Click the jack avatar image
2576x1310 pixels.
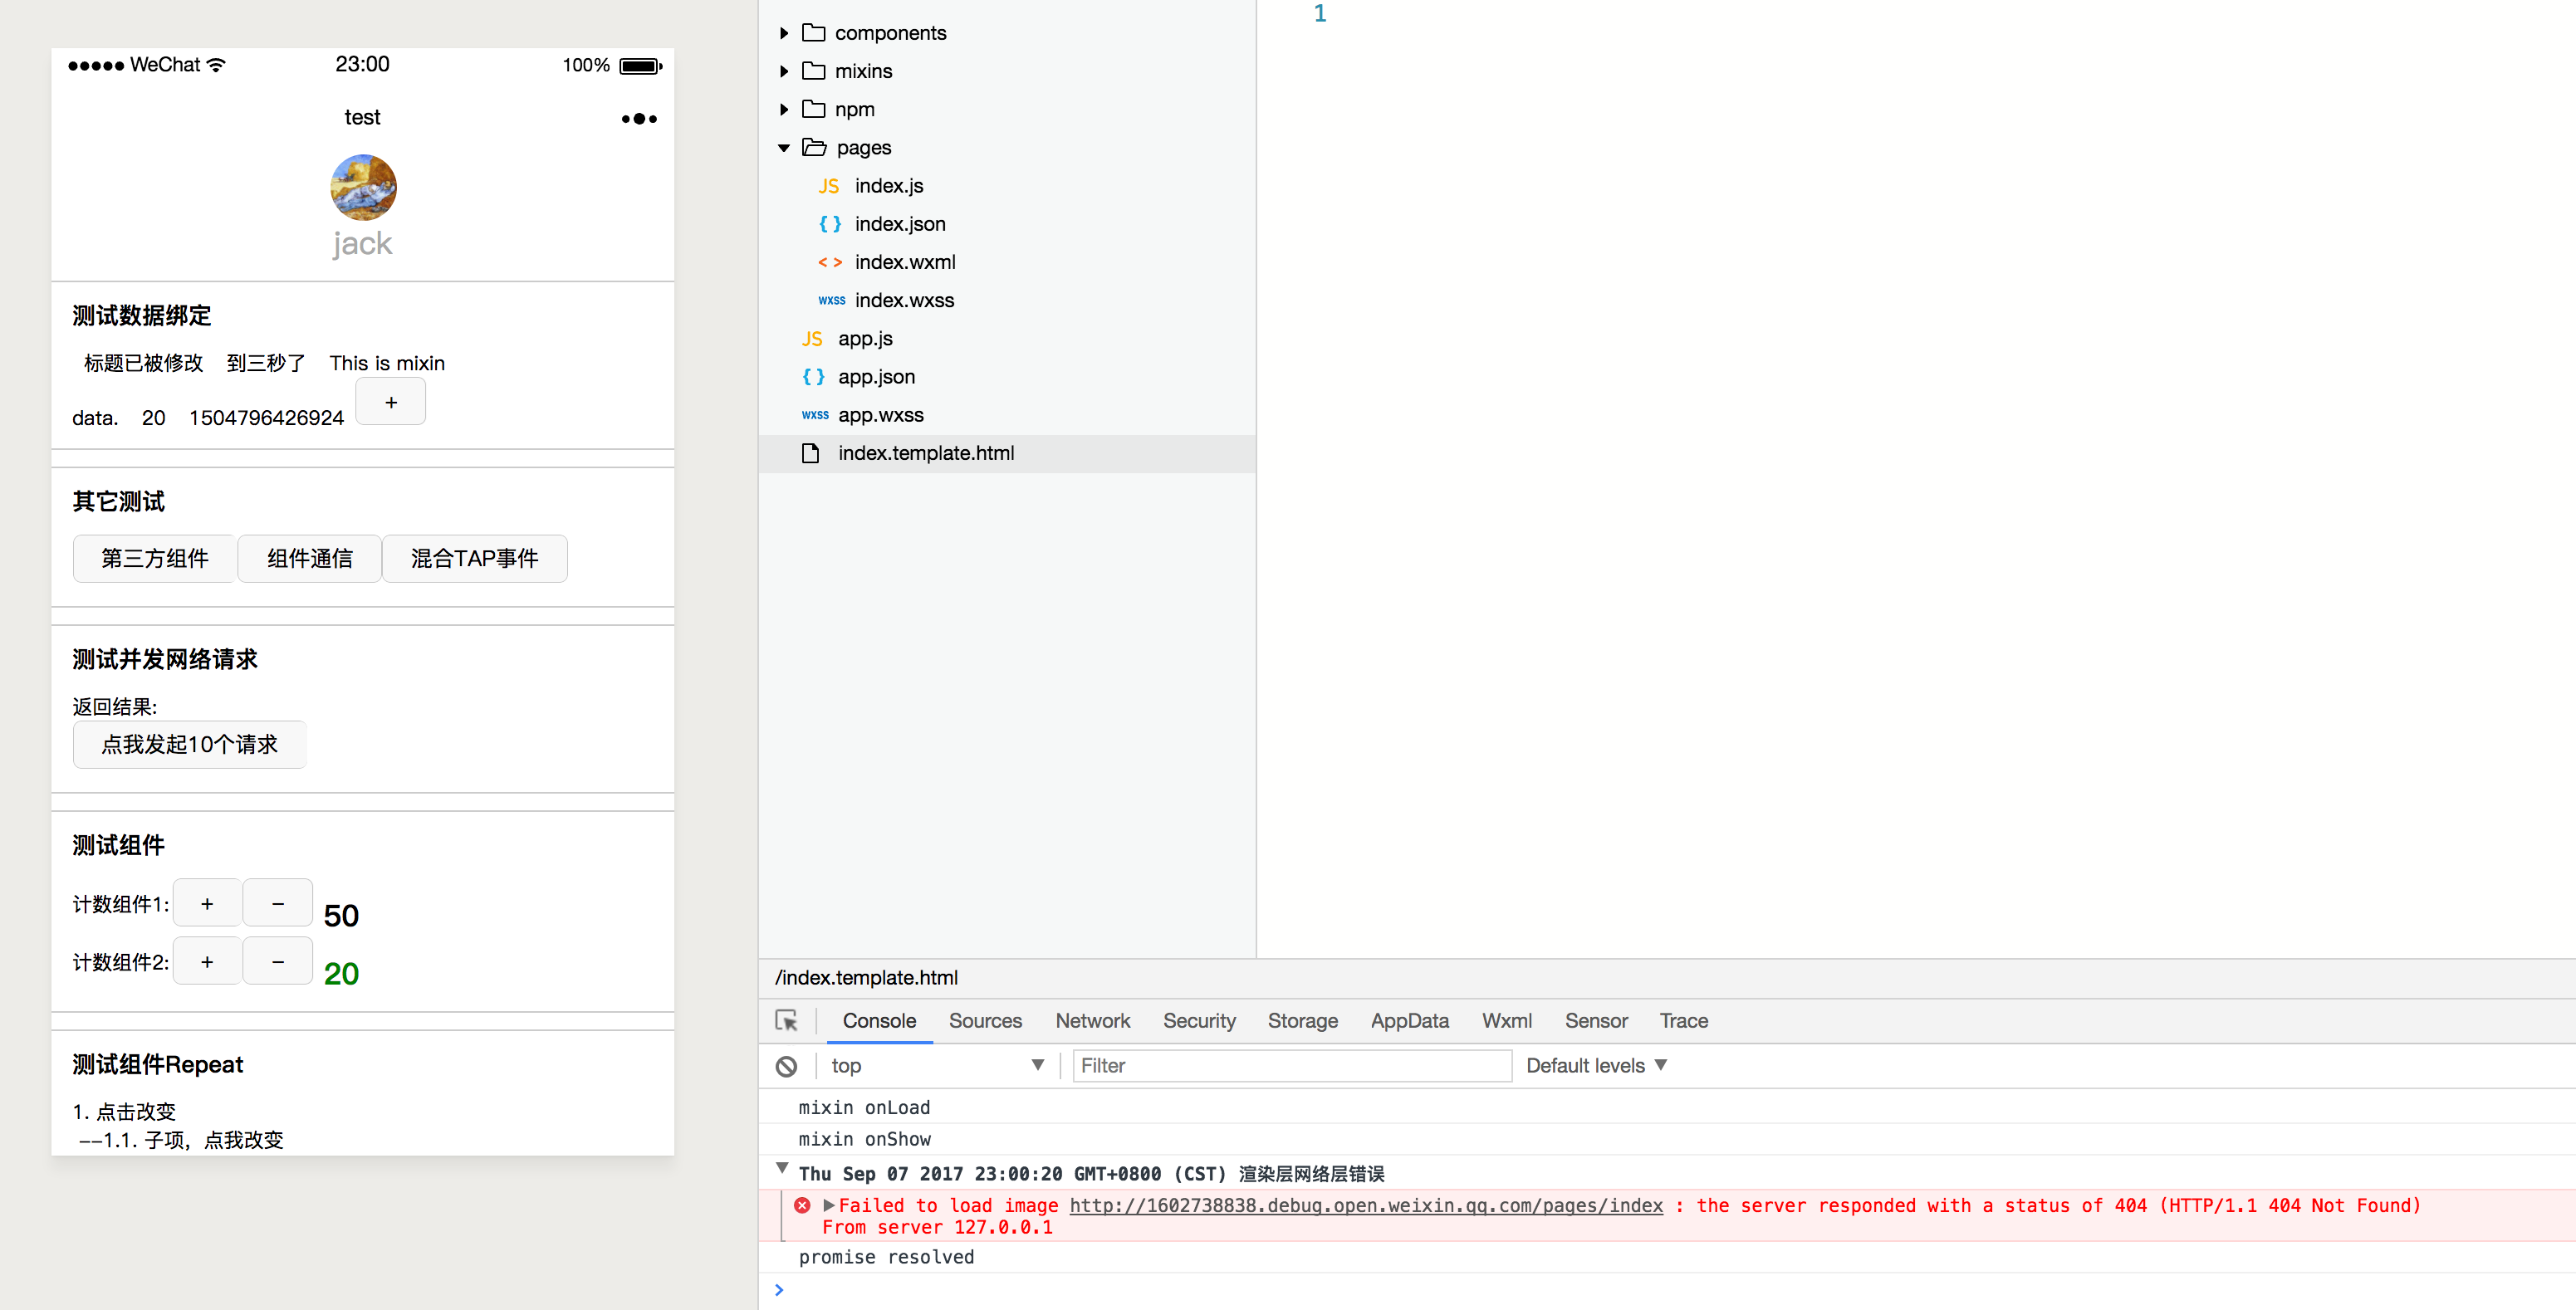(363, 187)
